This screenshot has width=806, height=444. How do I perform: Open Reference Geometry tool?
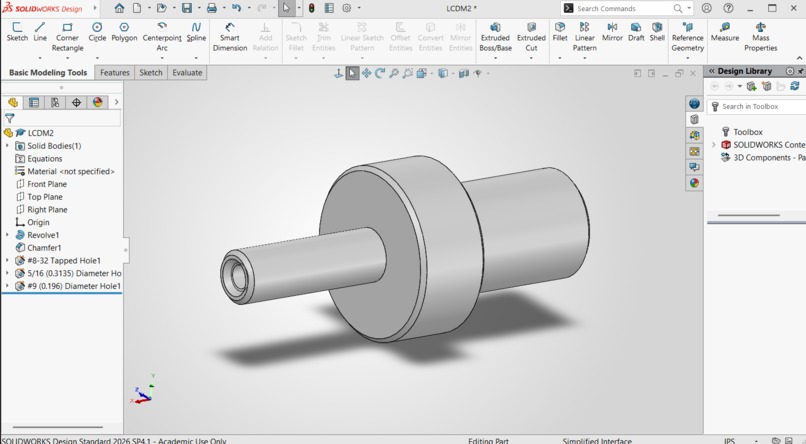point(687,37)
